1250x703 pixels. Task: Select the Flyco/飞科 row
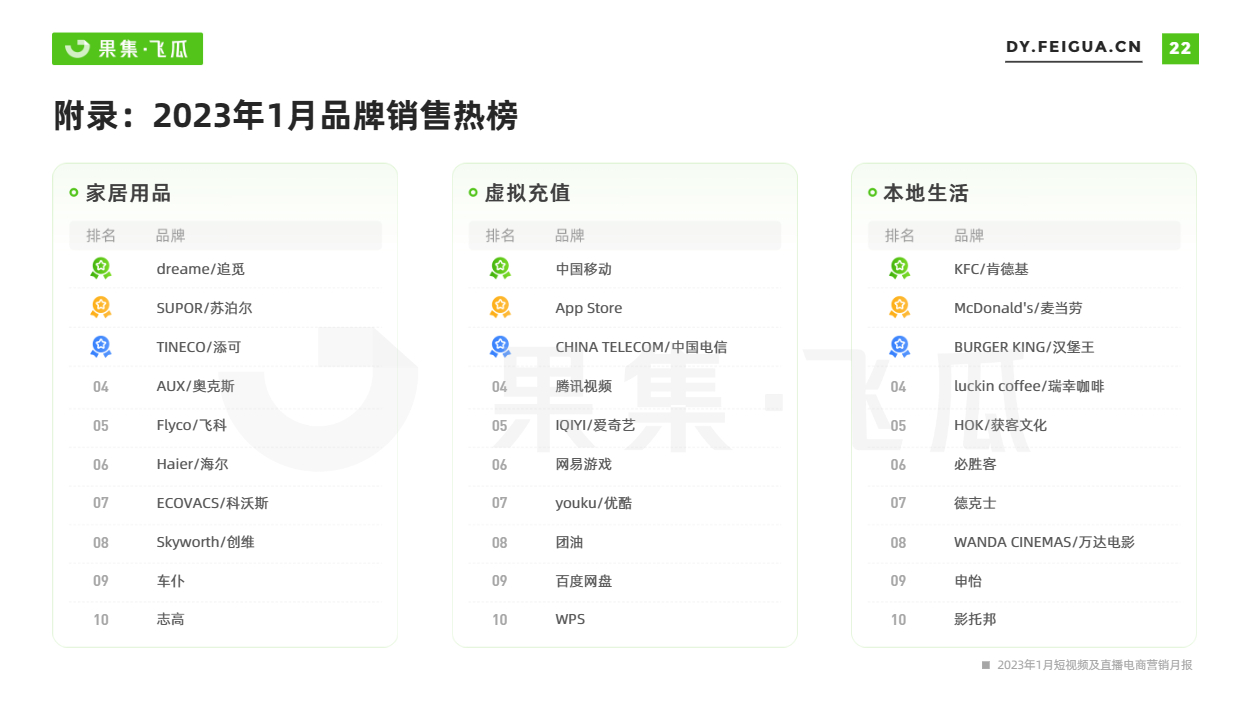[226, 425]
